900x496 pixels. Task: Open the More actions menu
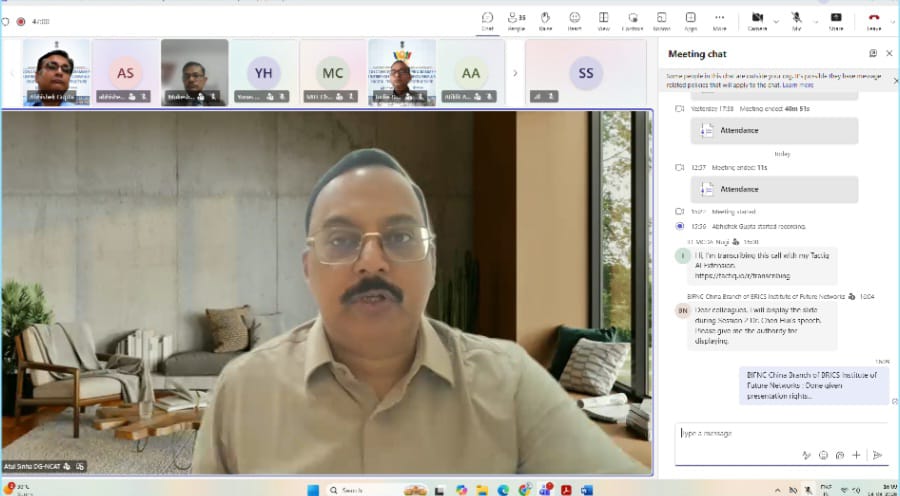(719, 21)
